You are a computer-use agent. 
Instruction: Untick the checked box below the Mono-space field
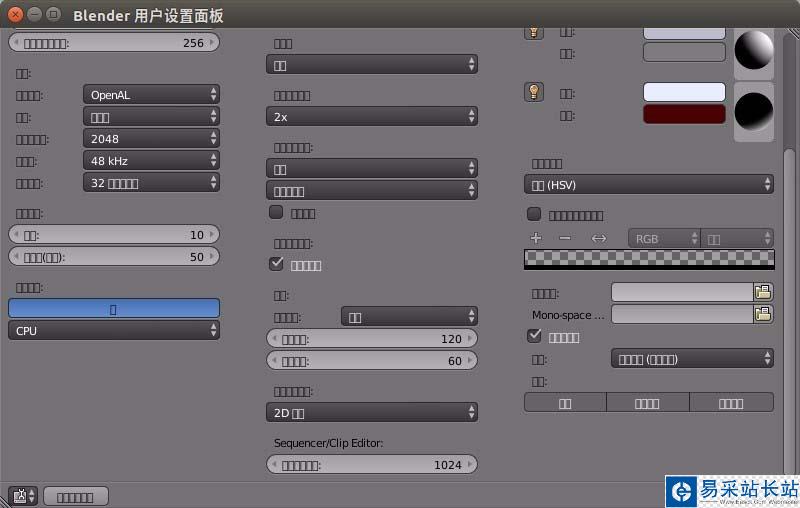tap(534, 335)
